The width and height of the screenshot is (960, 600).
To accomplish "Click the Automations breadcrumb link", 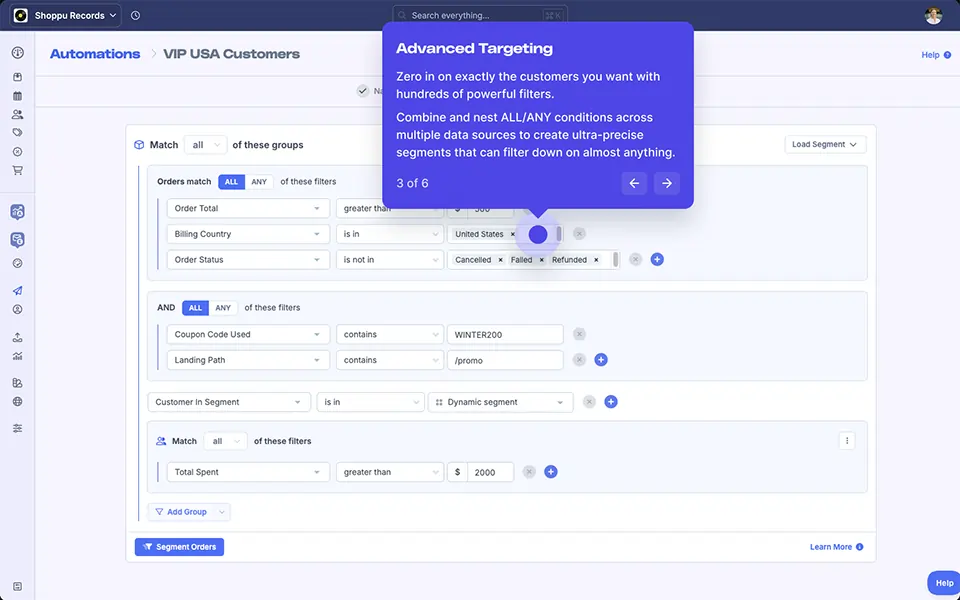I will click(x=94, y=54).
